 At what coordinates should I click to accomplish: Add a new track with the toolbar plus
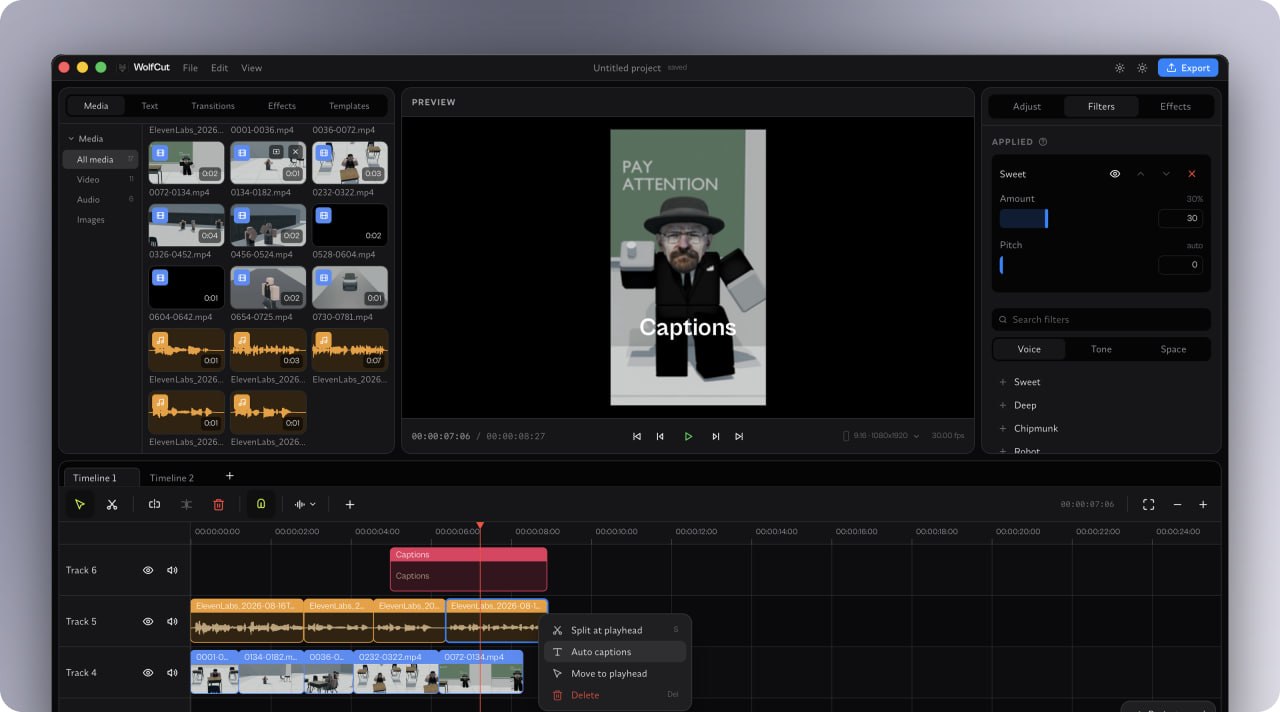pos(350,505)
